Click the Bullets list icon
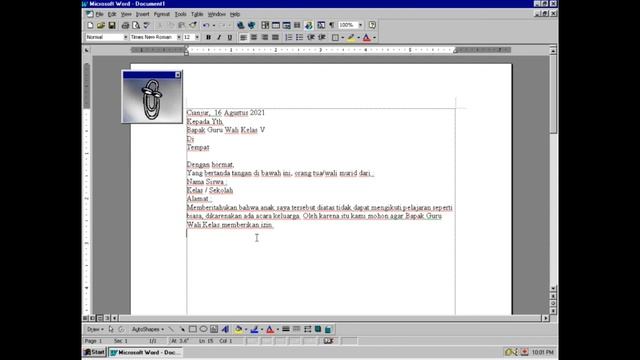This screenshot has width=640, height=360. point(299,38)
